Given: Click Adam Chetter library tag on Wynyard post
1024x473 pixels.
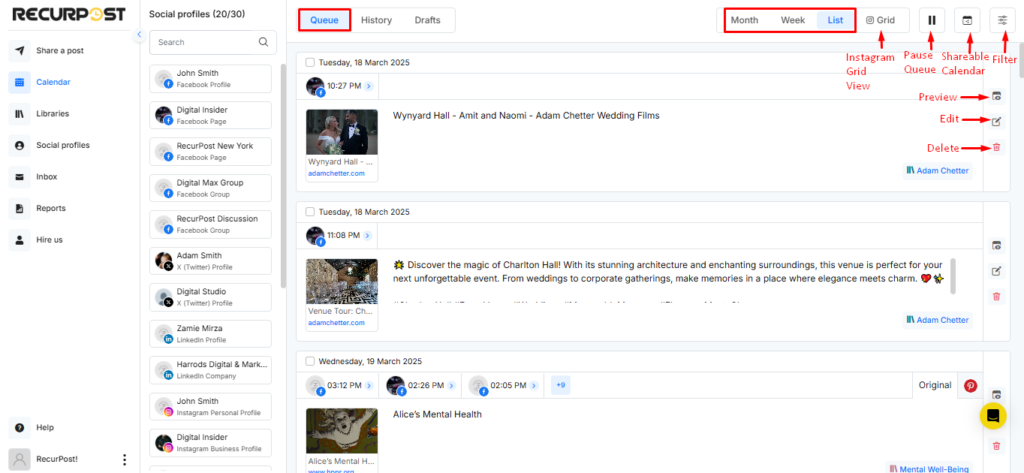Looking at the screenshot, I should [937, 171].
